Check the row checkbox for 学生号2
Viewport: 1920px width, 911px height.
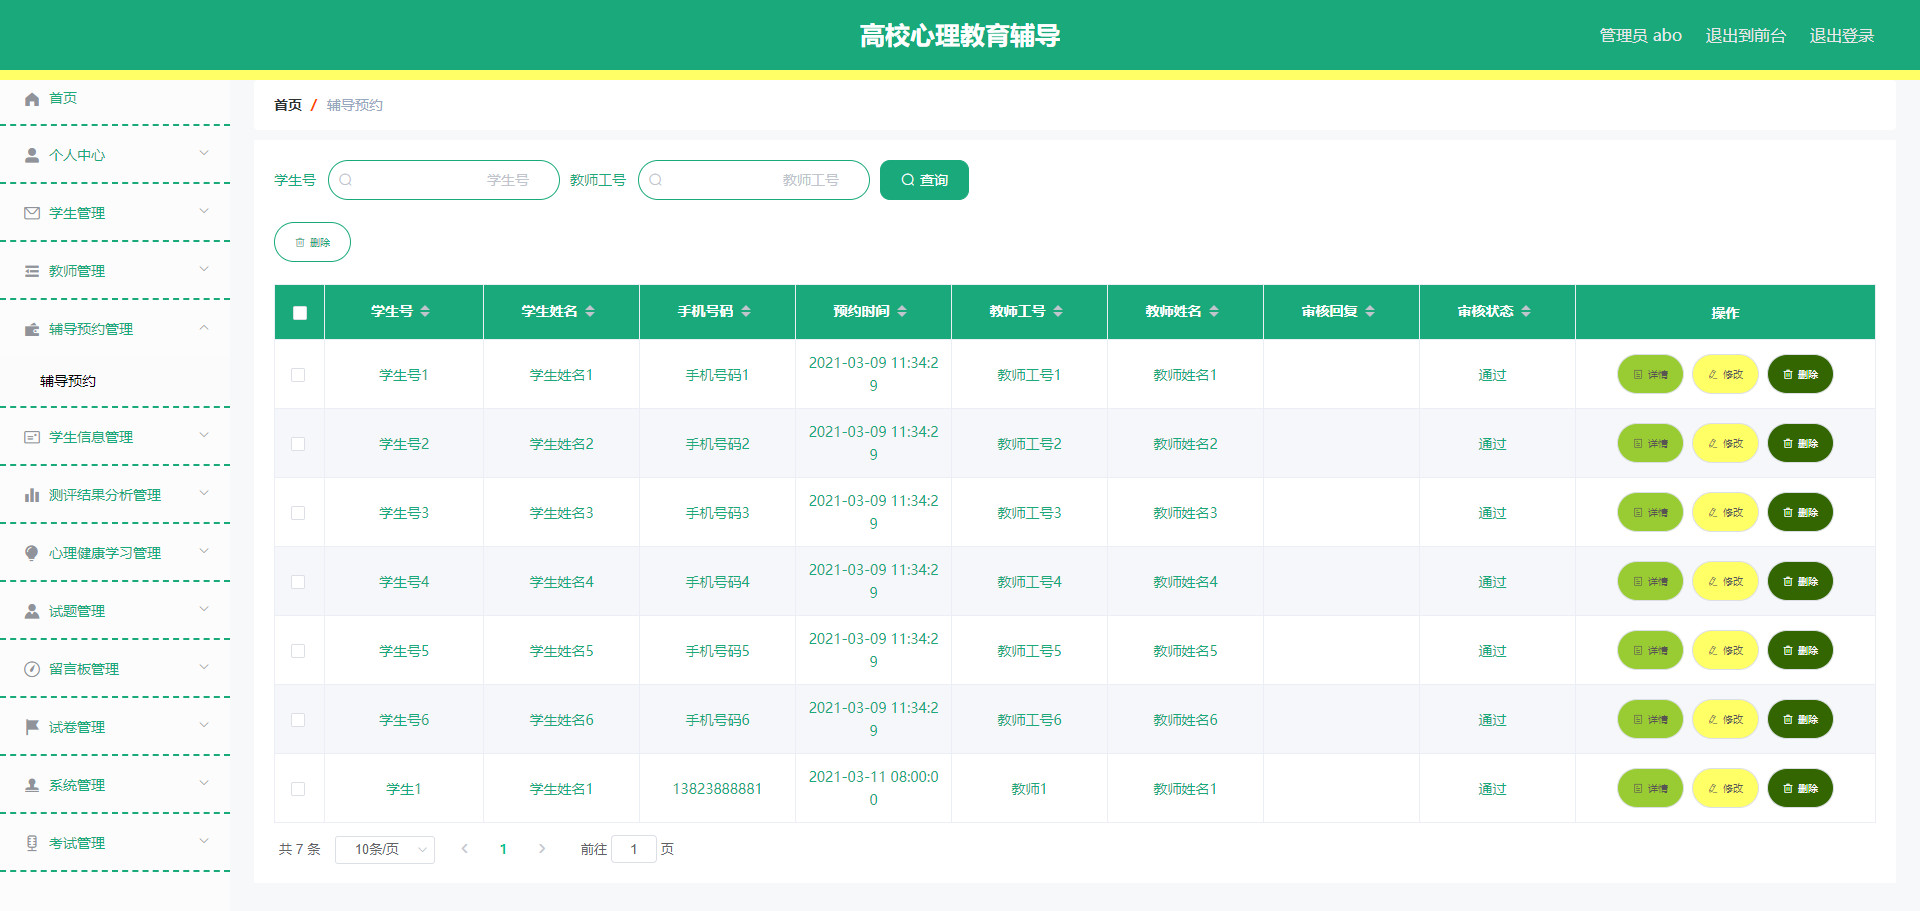[x=298, y=444]
